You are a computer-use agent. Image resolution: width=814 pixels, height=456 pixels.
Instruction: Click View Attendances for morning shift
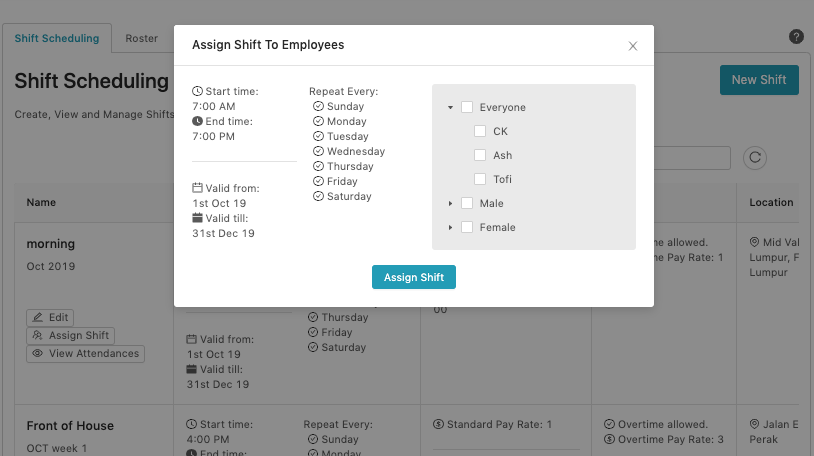click(x=86, y=354)
